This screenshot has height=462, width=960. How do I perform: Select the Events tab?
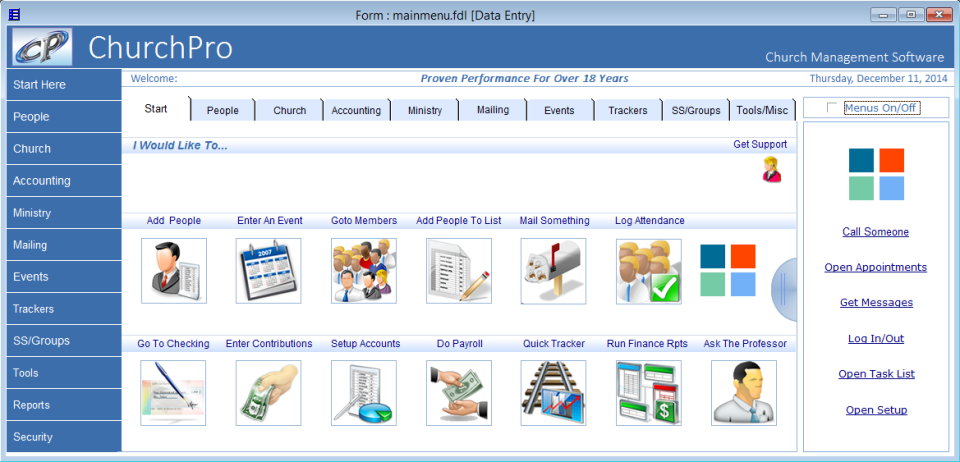pyautogui.click(x=559, y=111)
